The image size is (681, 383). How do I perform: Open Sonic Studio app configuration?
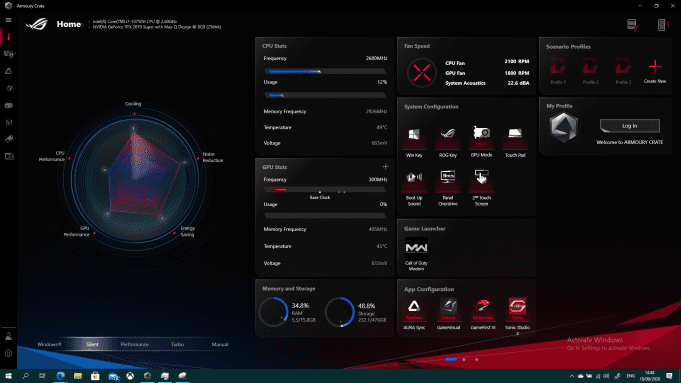pyautogui.click(x=517, y=314)
